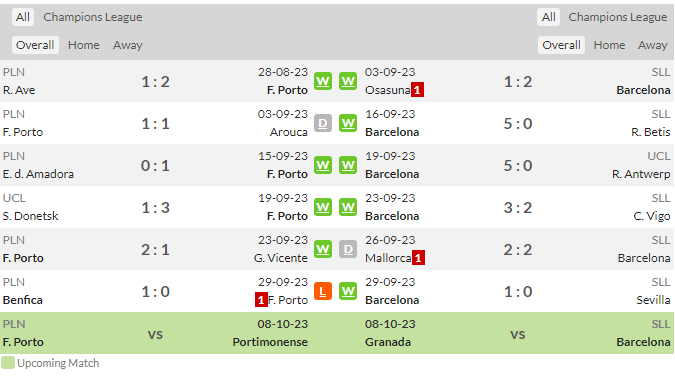Click the gray D badge next to Arouca
This screenshot has height=392, width=675.
click(323, 123)
